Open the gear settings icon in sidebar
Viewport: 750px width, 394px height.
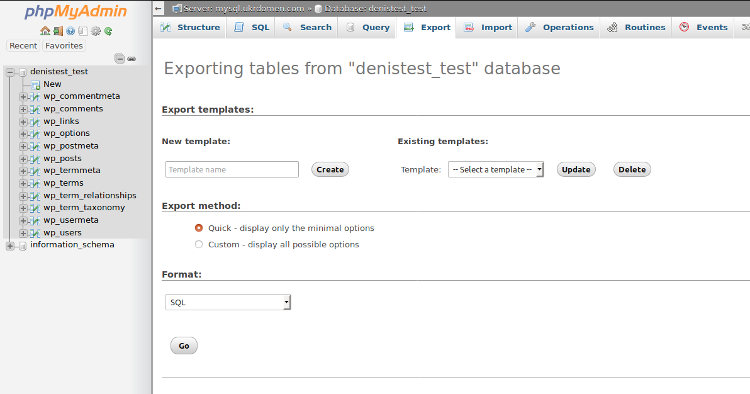click(x=96, y=31)
